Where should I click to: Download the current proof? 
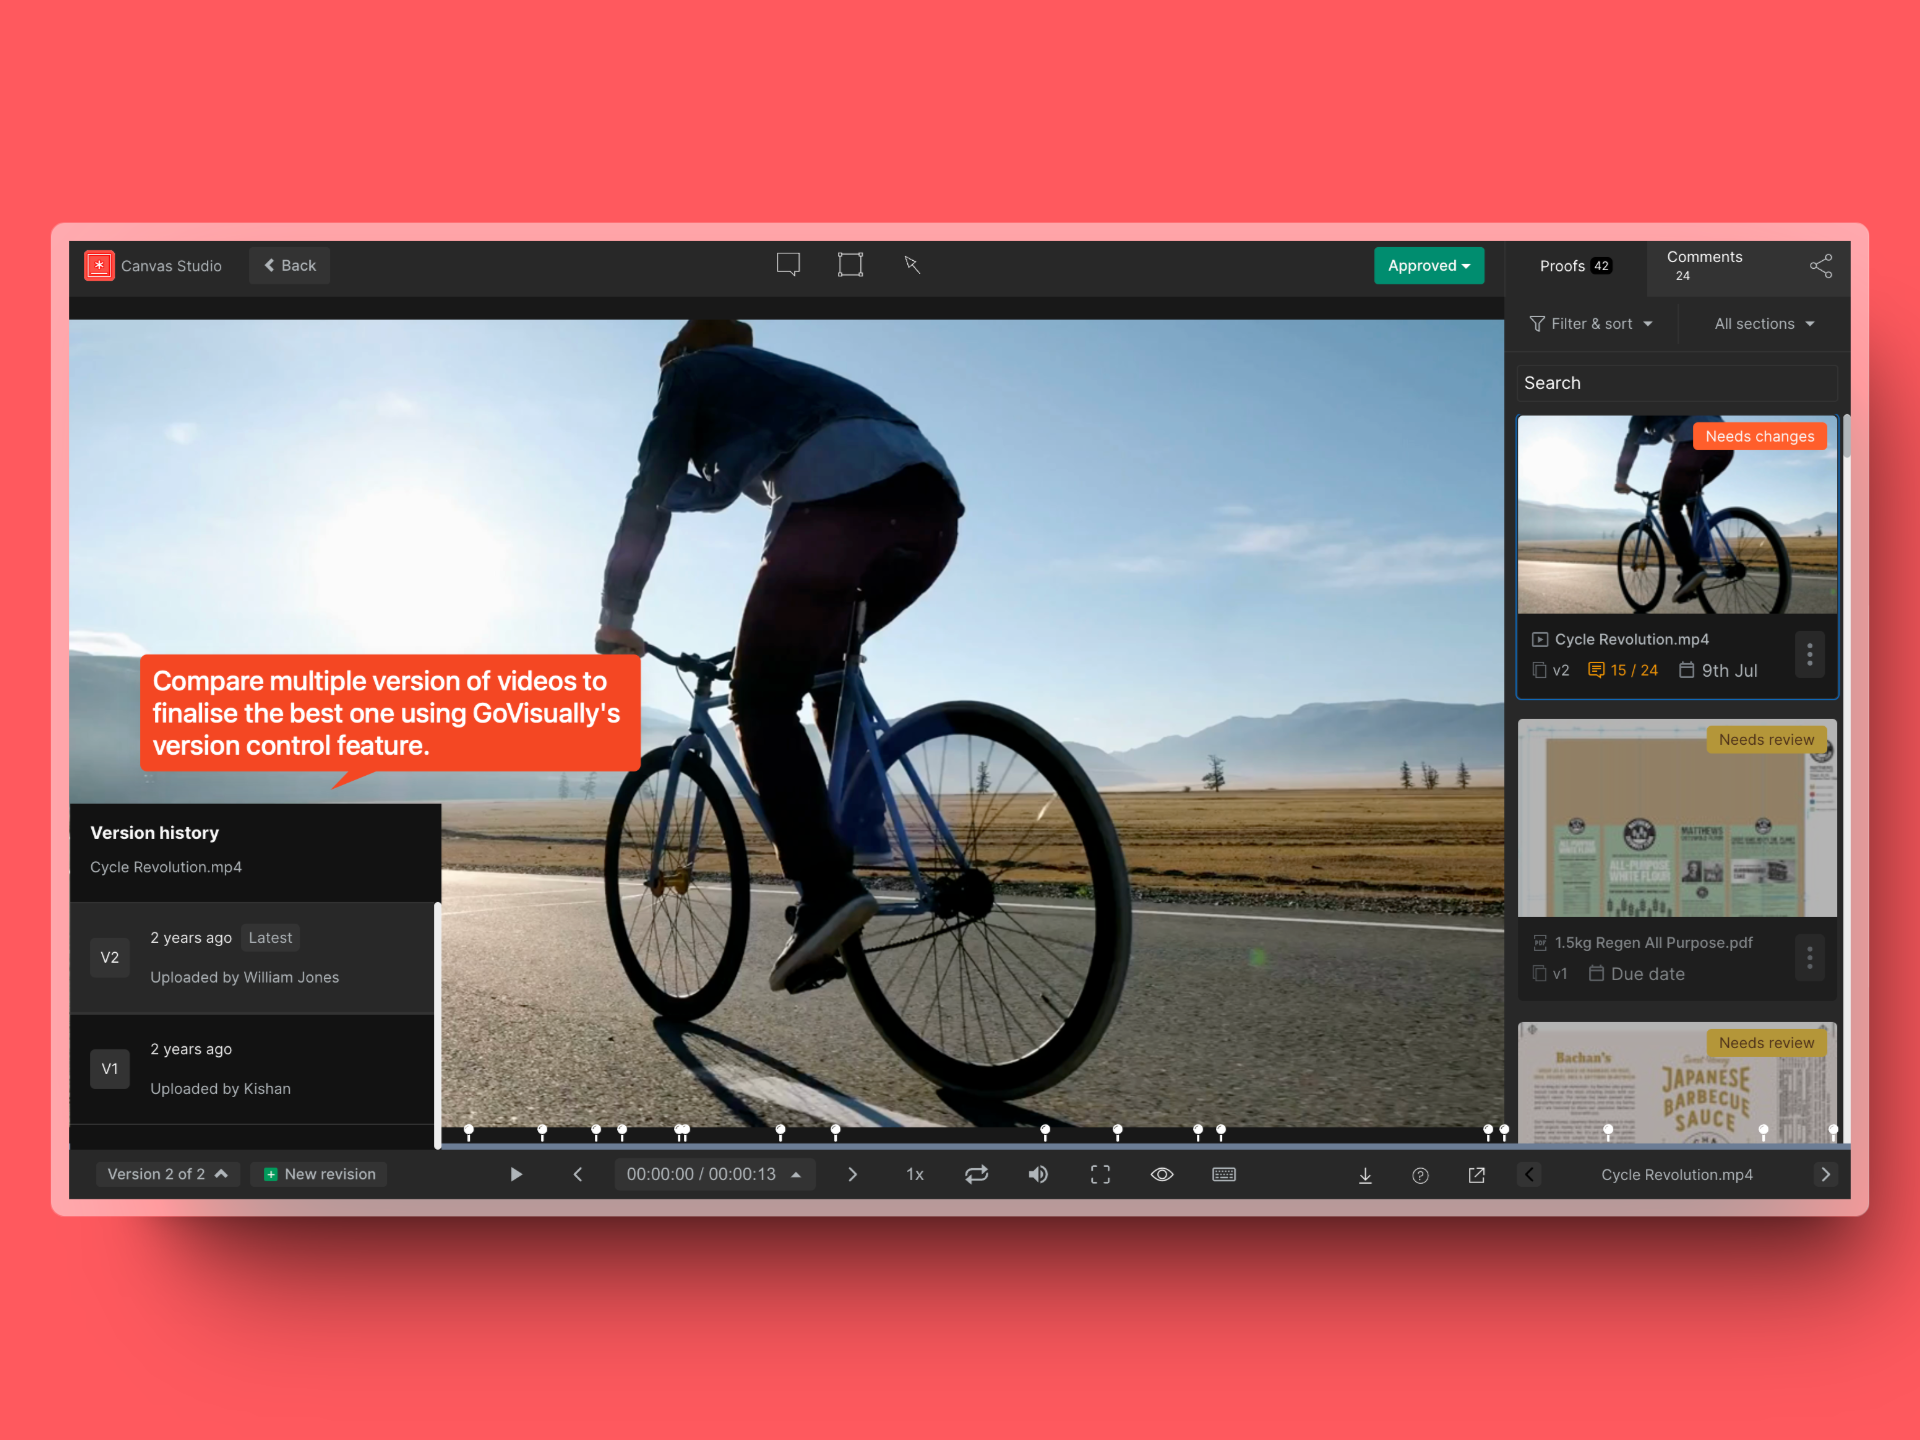(x=1365, y=1174)
